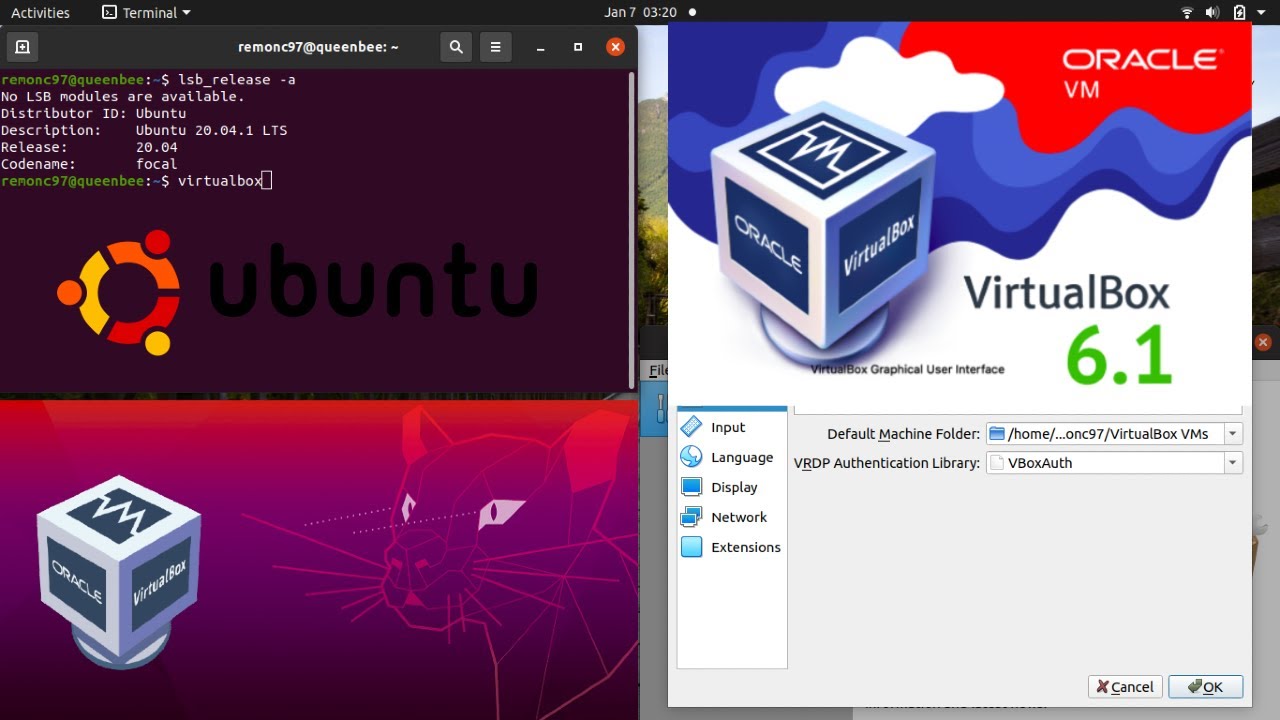Click the terminal title 'remonc97@queenbee: ~'
This screenshot has height=720, width=1280.
pyautogui.click(x=318, y=47)
